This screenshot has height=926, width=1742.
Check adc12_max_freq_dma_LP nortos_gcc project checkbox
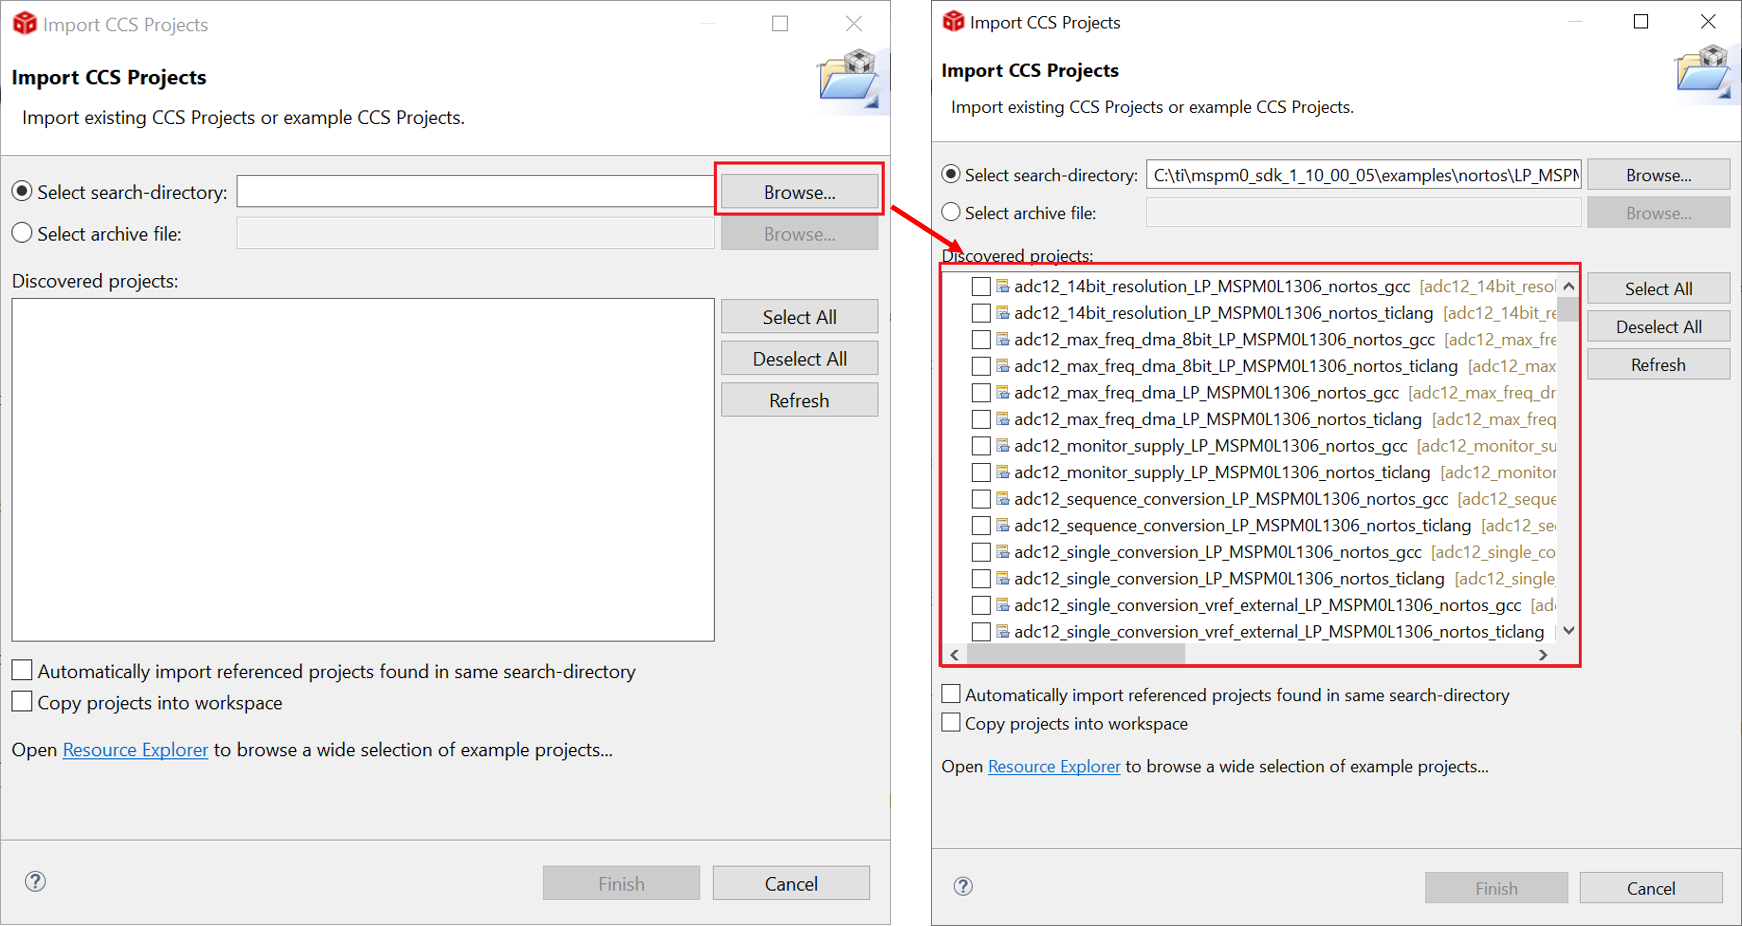point(981,392)
